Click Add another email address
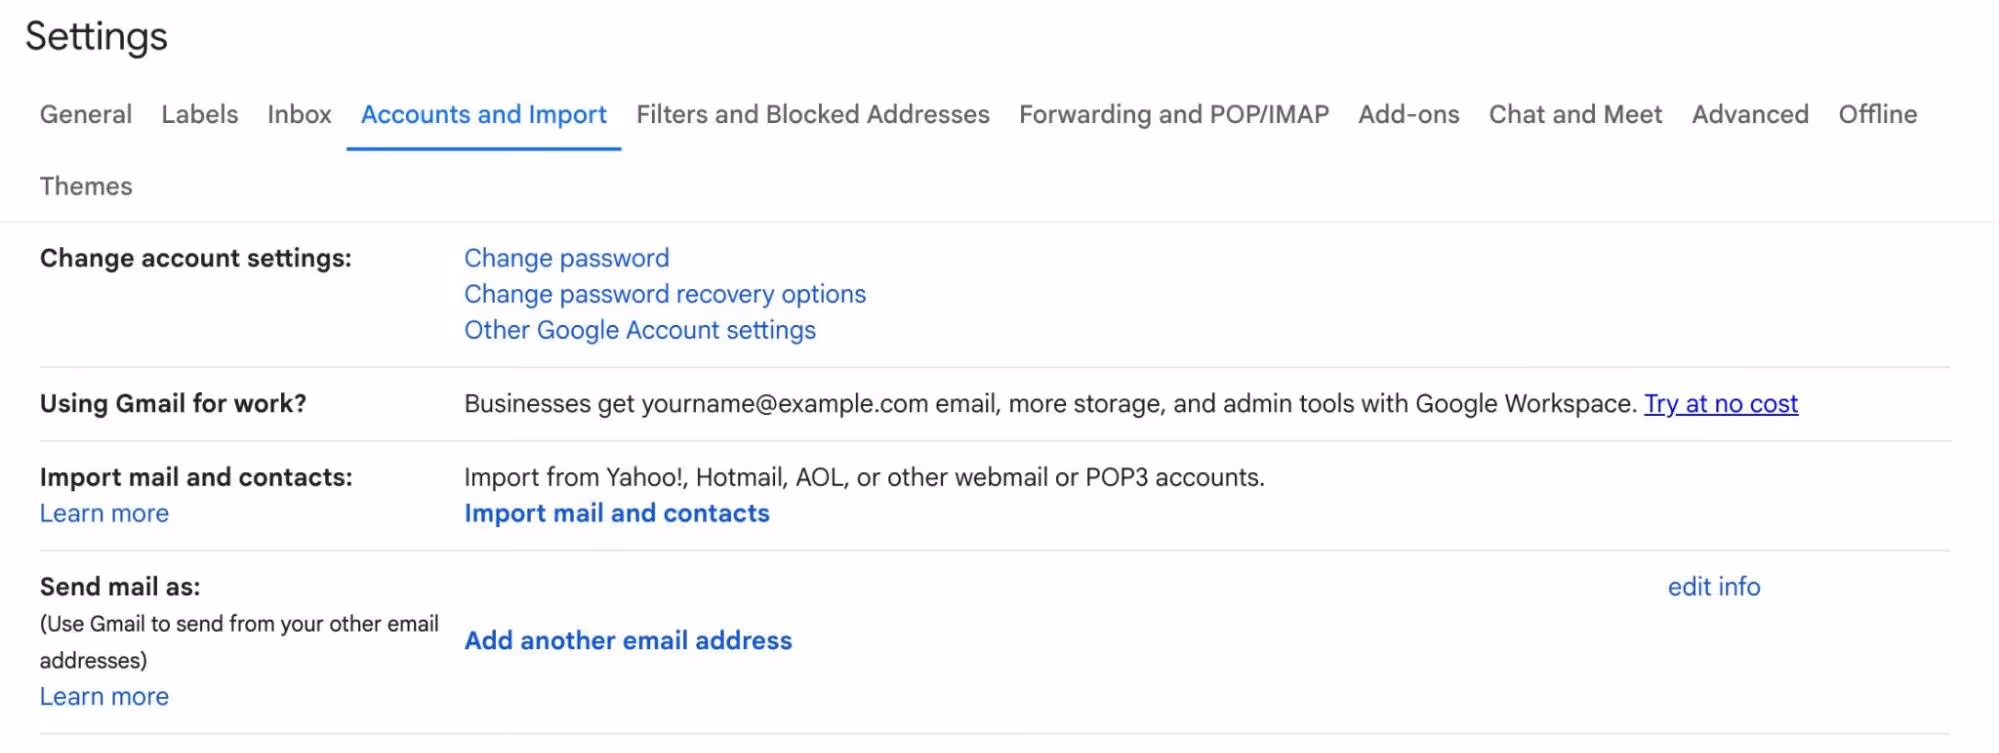The image size is (1999, 753). click(627, 640)
